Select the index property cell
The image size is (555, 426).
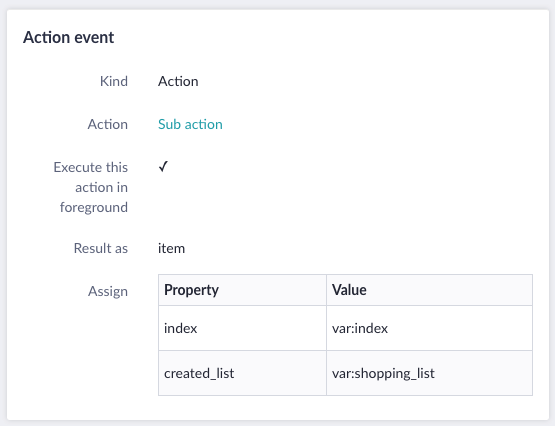242,328
